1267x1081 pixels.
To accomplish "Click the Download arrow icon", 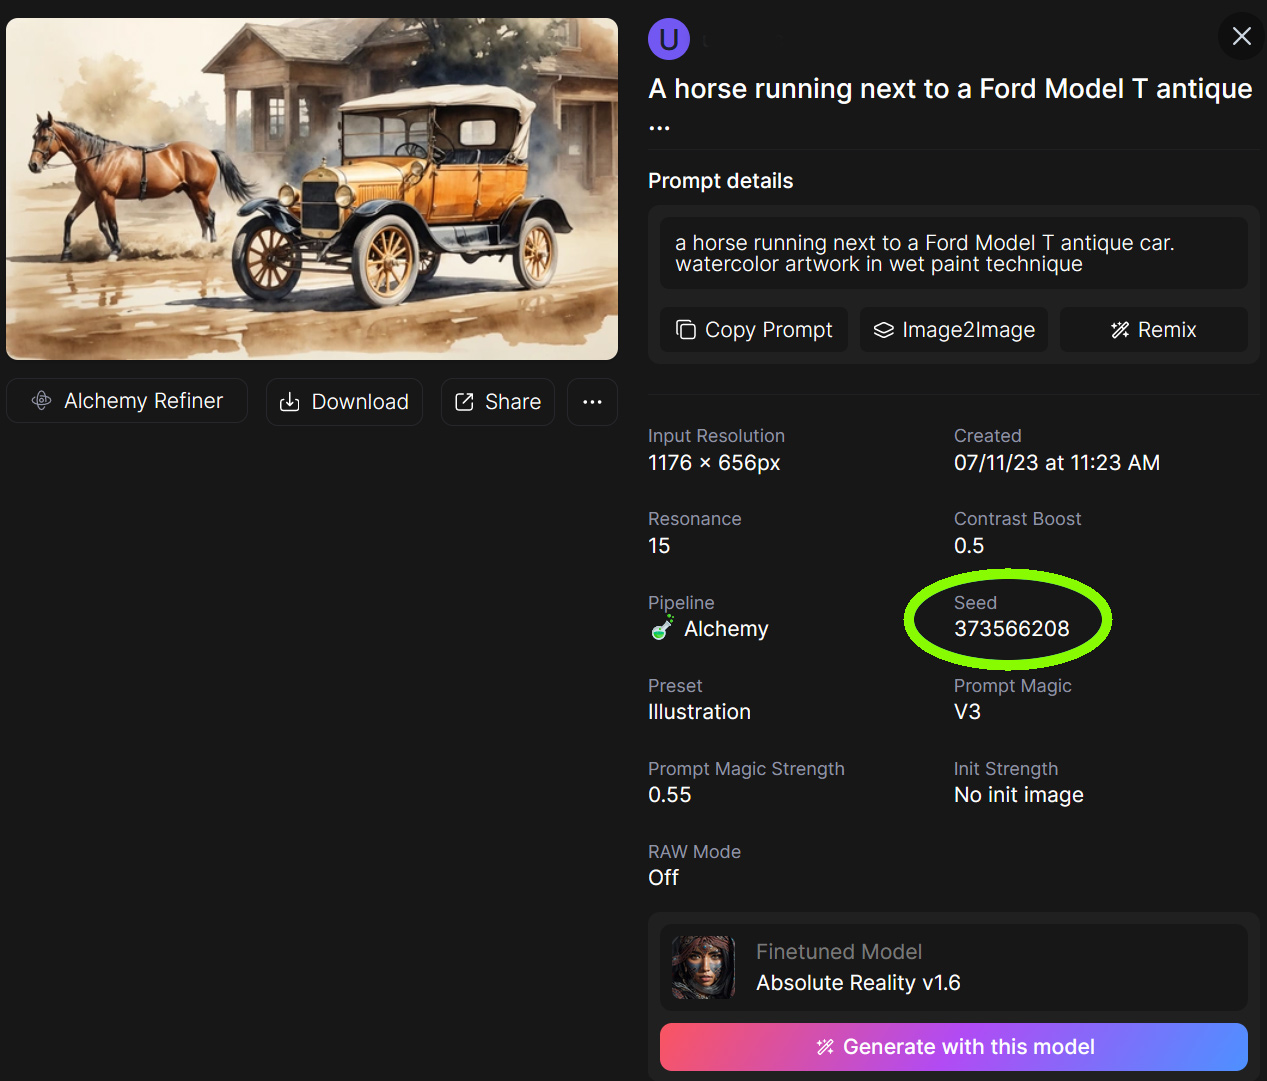I will click(x=290, y=402).
